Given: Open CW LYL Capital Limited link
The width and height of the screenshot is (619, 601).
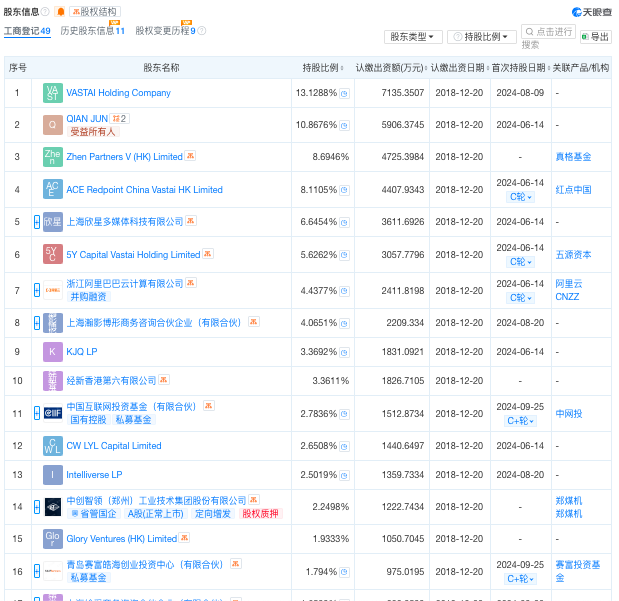Looking at the screenshot, I should pos(114,446).
